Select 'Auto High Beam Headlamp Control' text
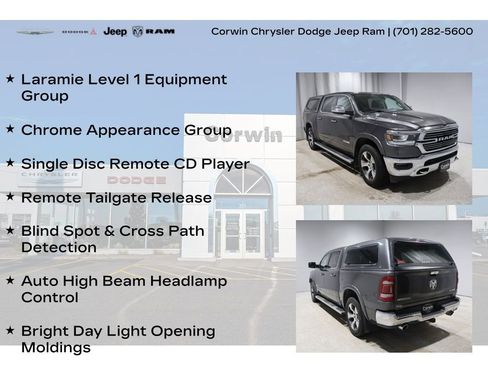 tap(124, 289)
